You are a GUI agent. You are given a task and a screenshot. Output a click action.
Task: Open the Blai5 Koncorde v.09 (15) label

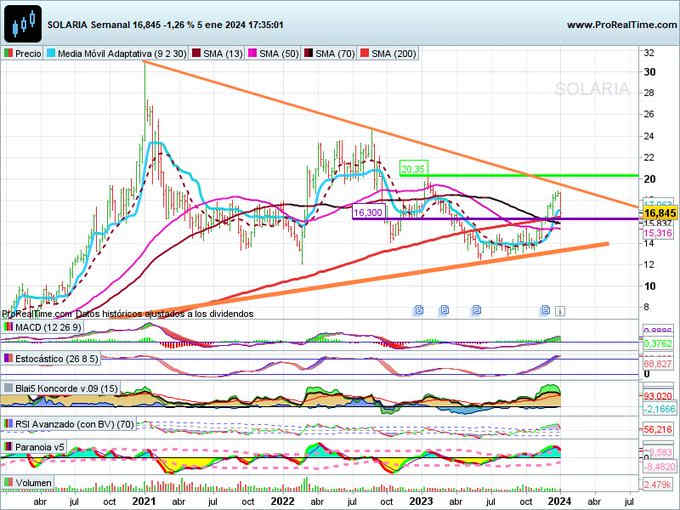[61, 388]
